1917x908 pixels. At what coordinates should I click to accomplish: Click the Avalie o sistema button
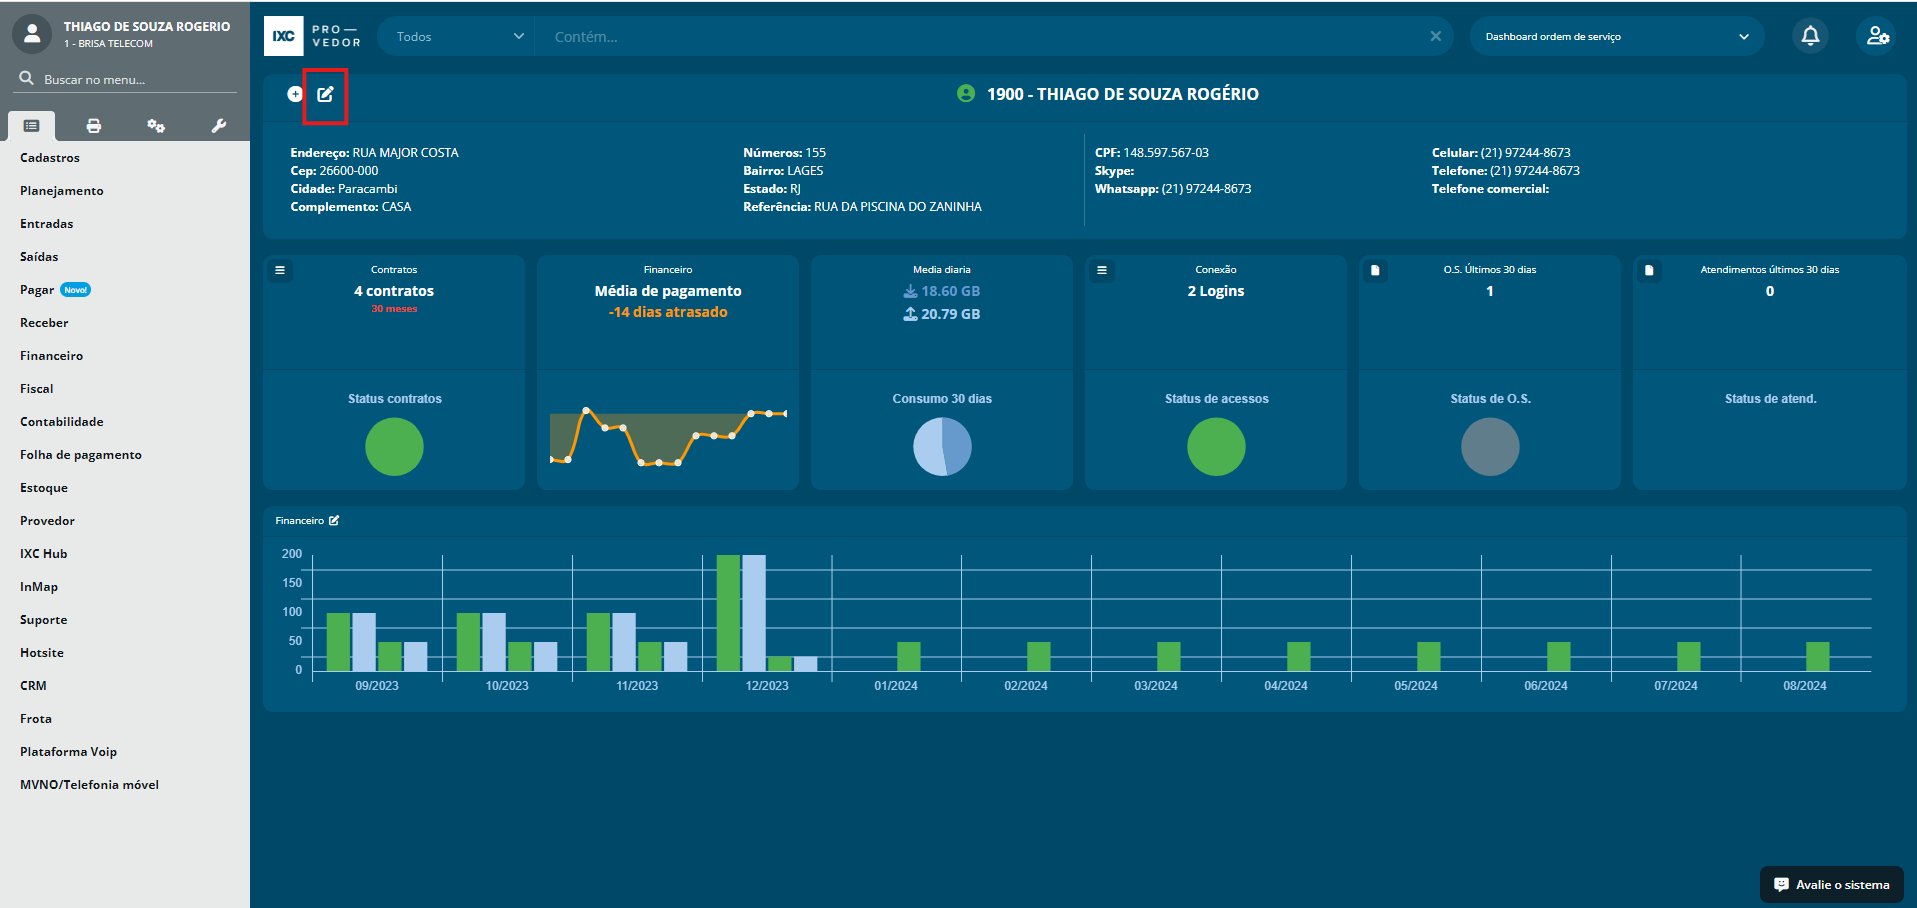click(x=1831, y=885)
